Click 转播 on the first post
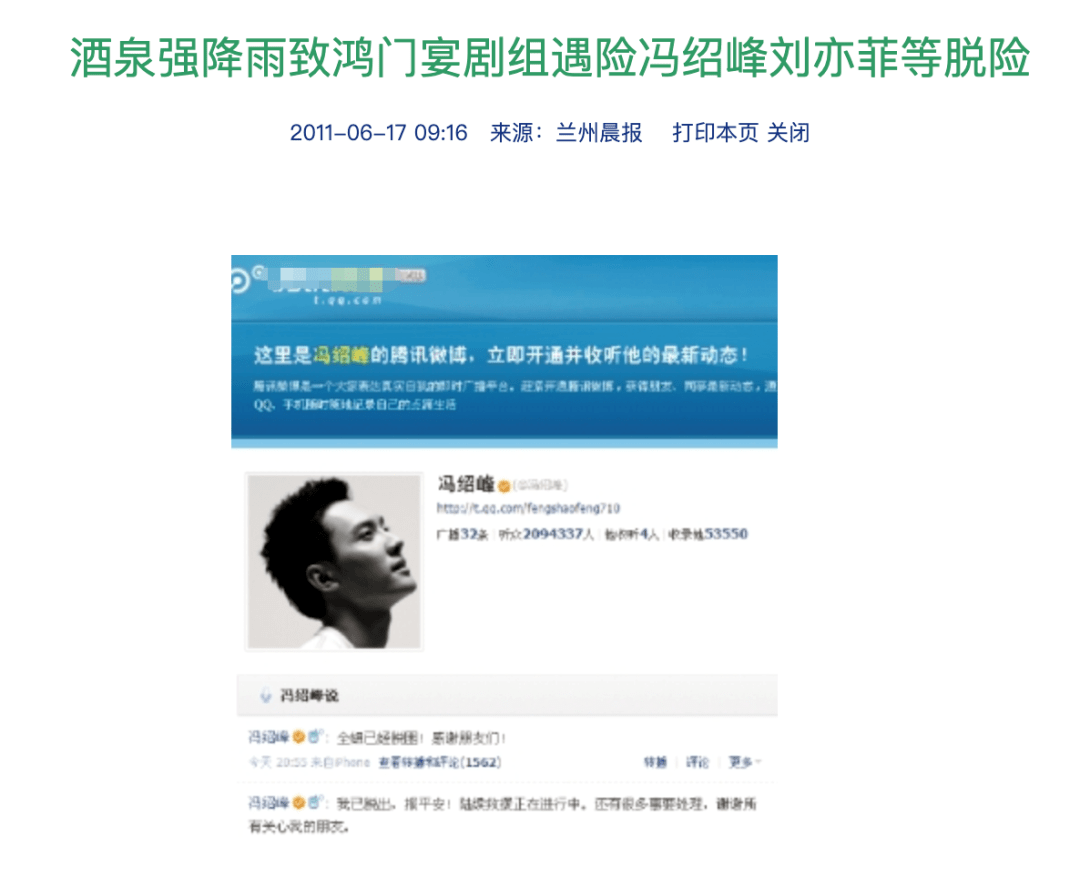The image size is (1080, 878). [655, 762]
